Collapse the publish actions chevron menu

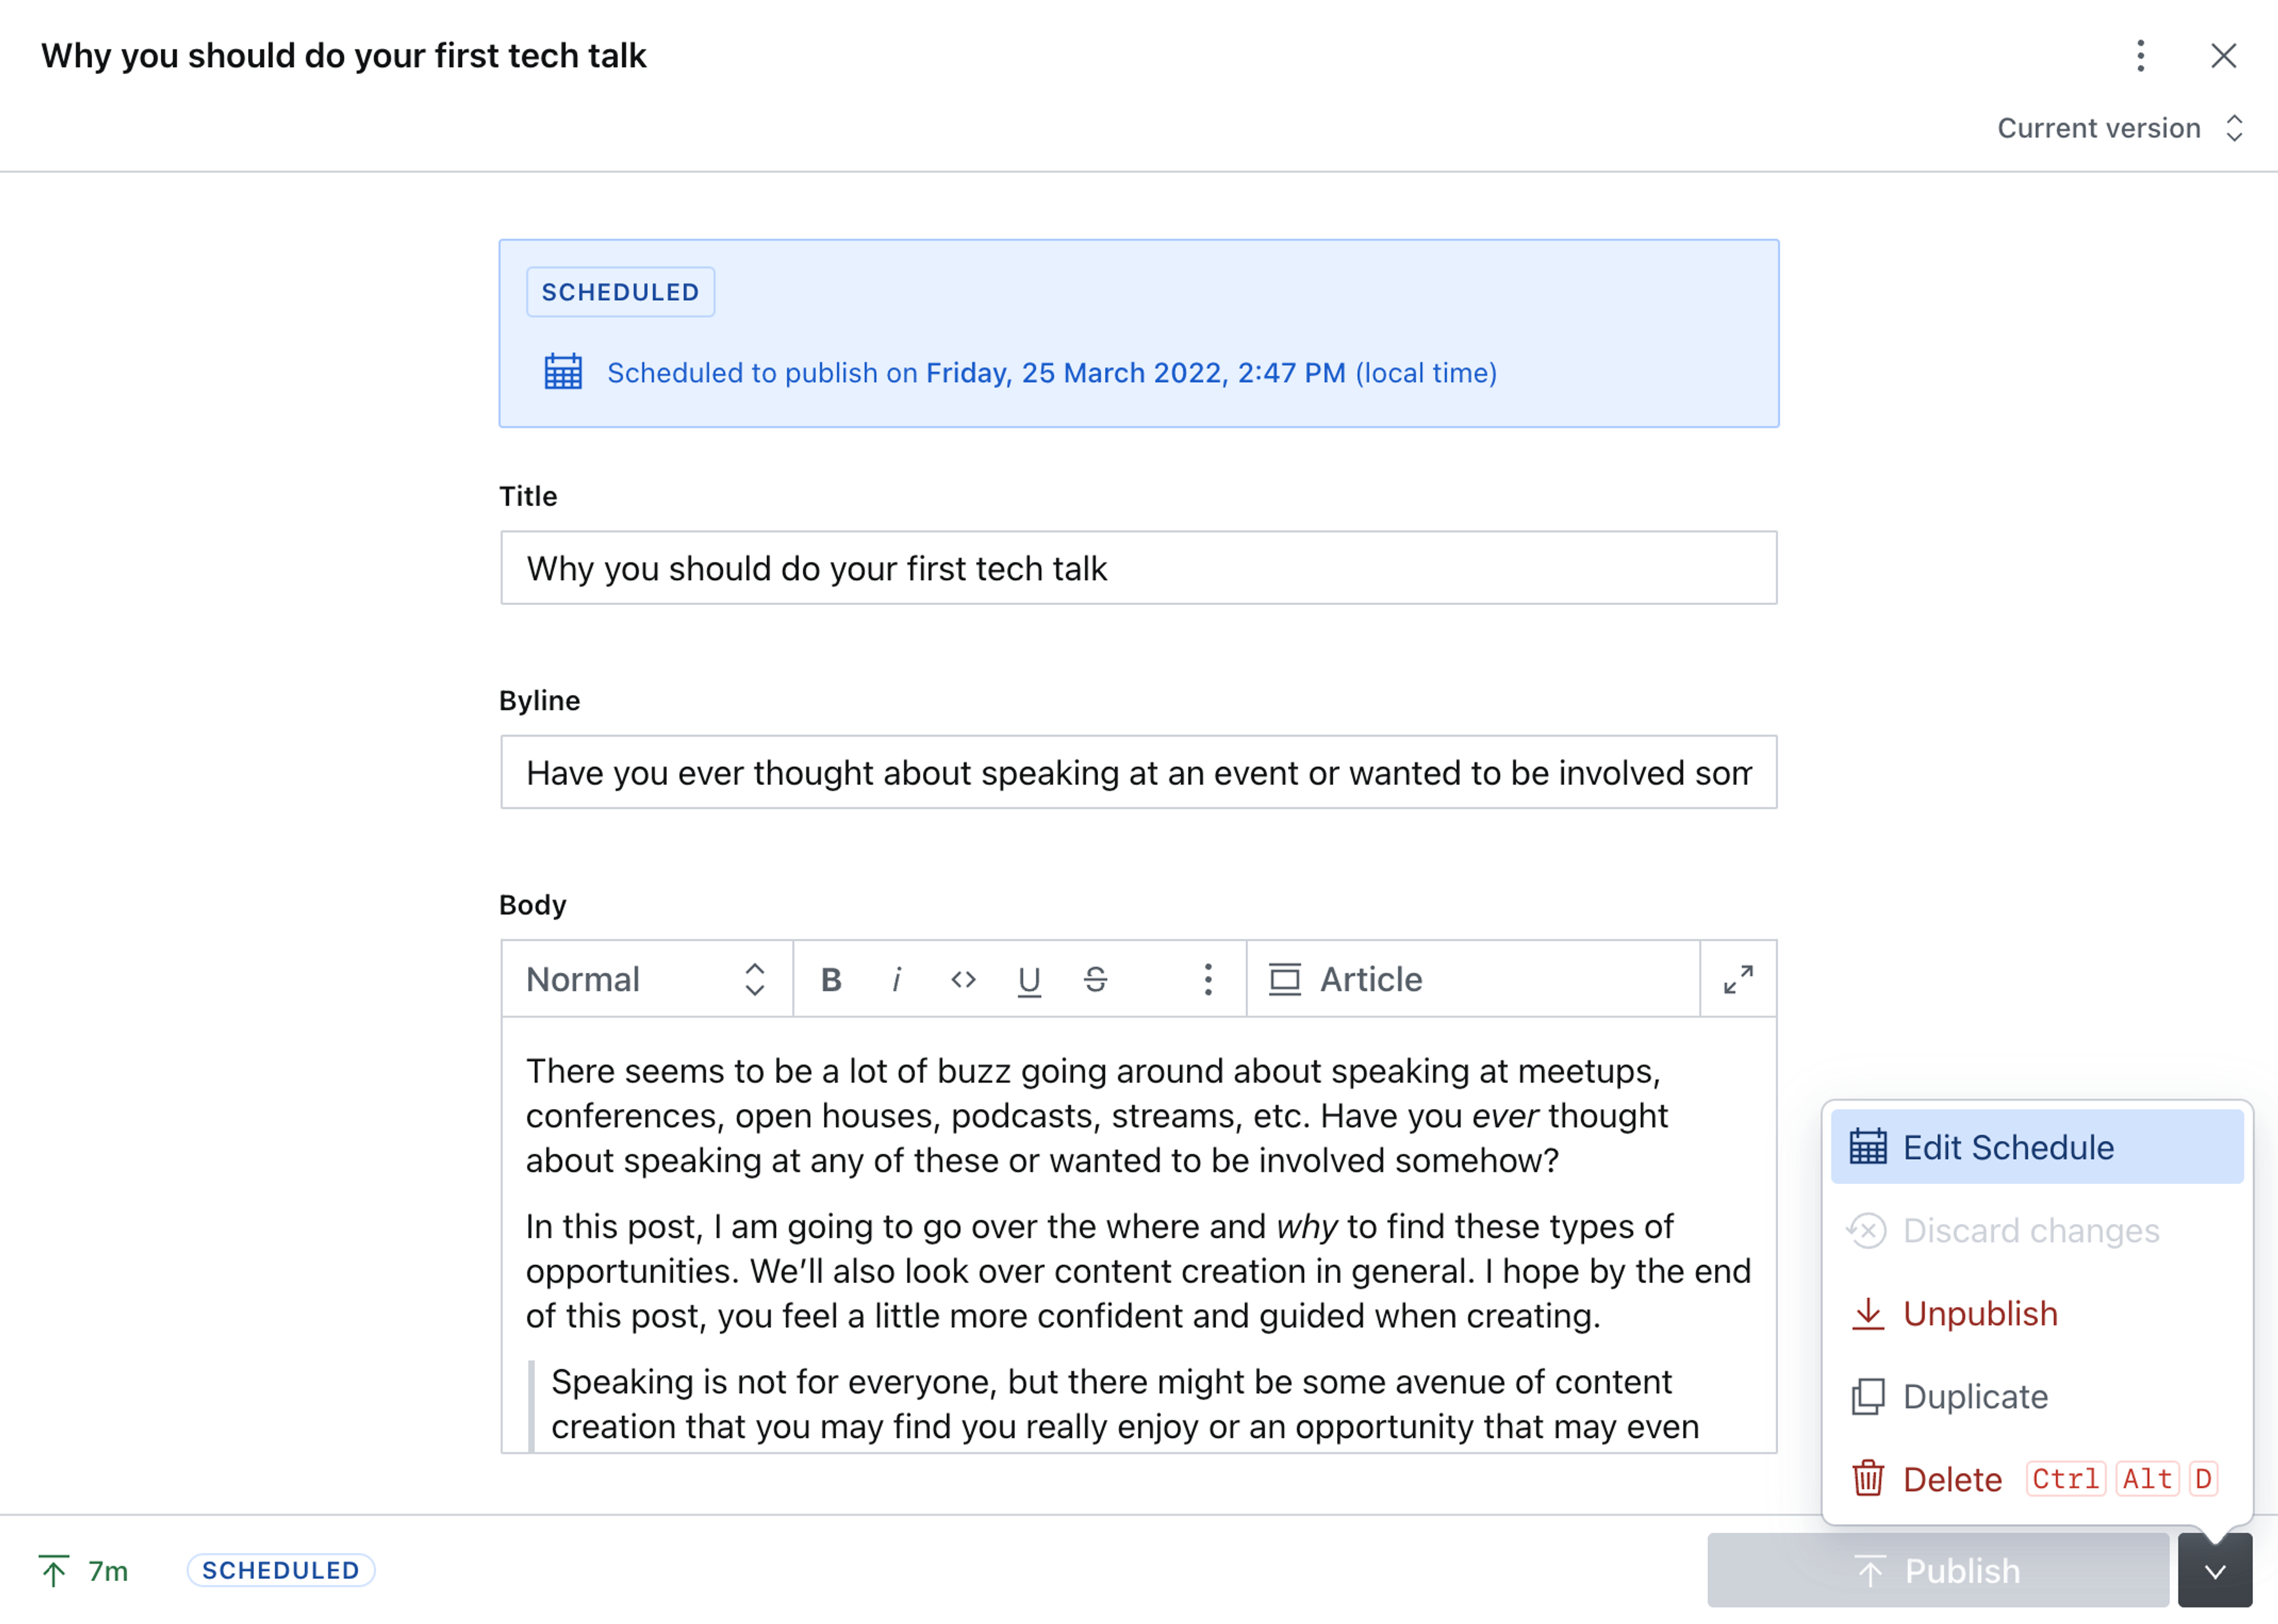(2214, 1571)
